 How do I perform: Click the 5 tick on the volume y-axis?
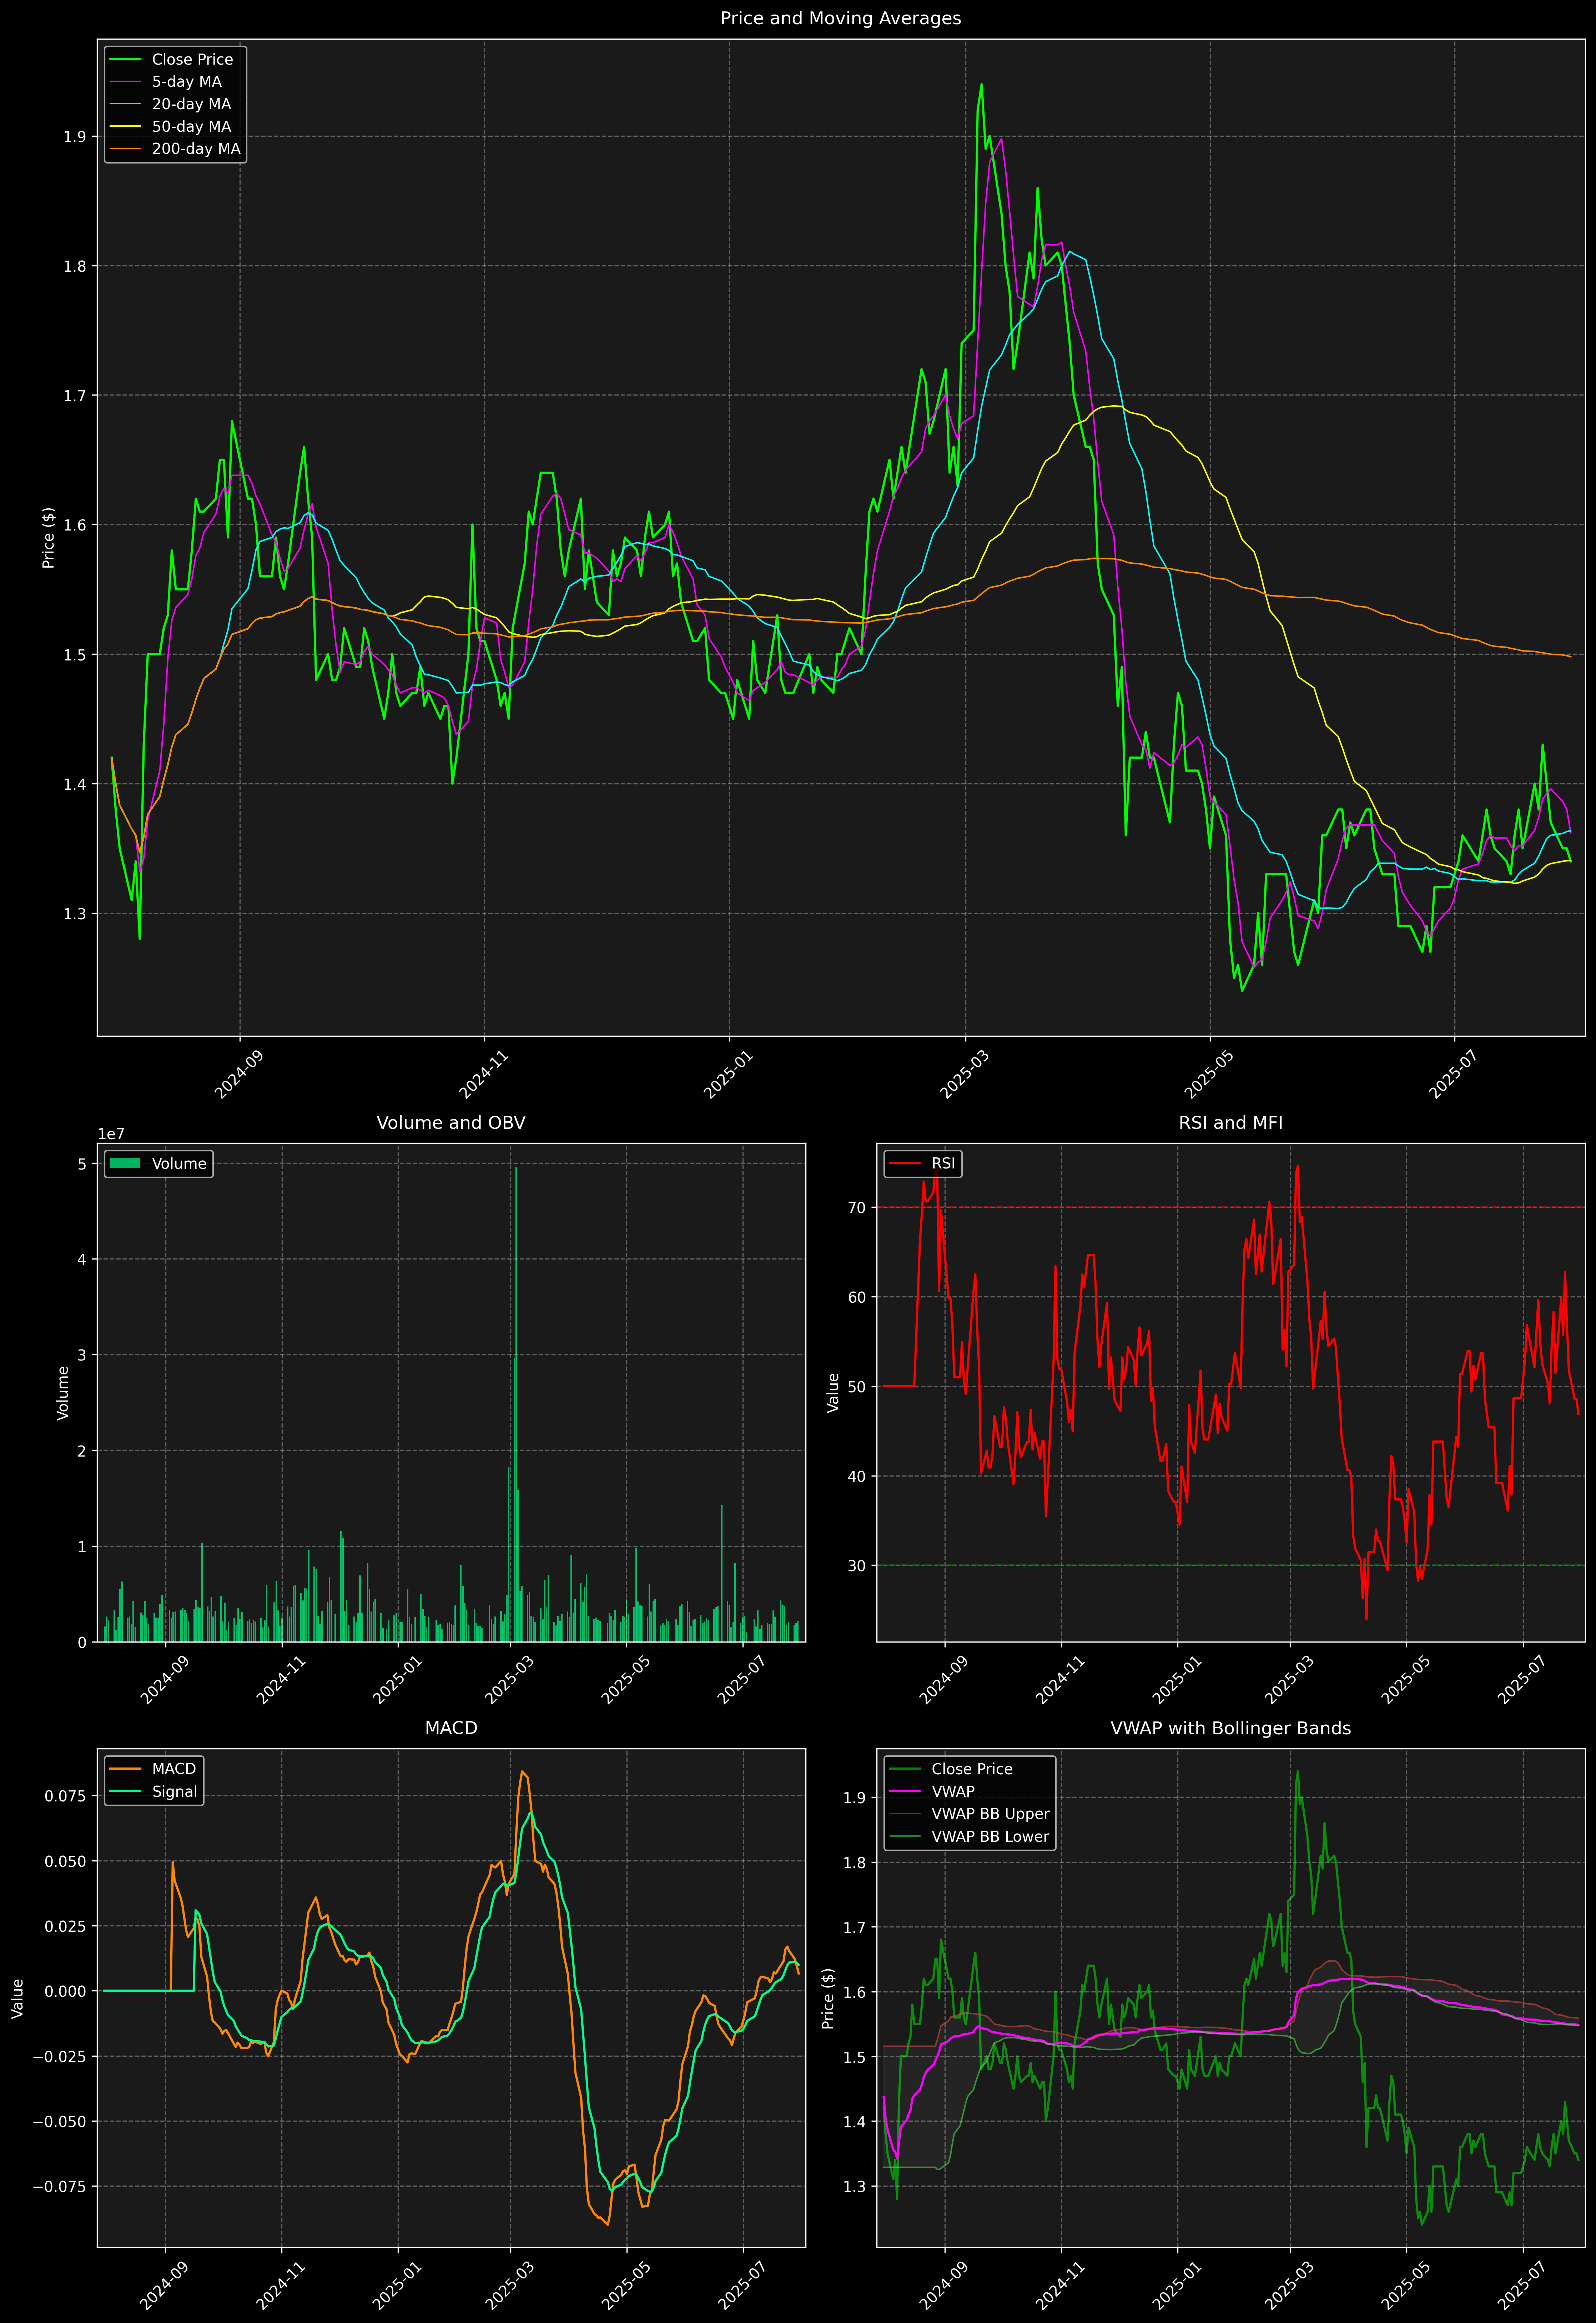[x=82, y=1164]
